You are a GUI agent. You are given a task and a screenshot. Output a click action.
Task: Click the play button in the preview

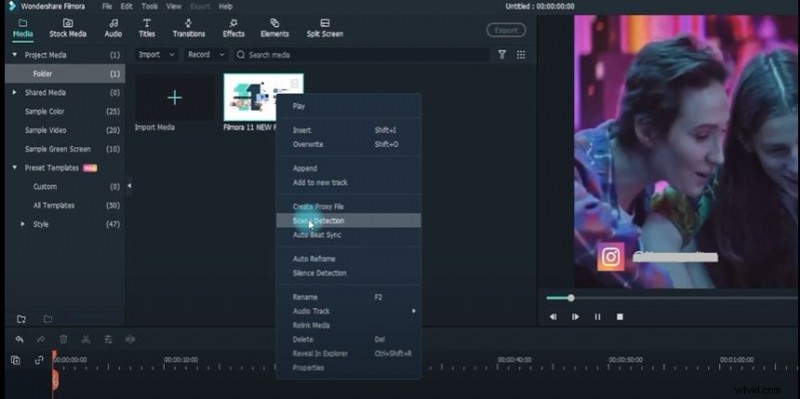(575, 317)
